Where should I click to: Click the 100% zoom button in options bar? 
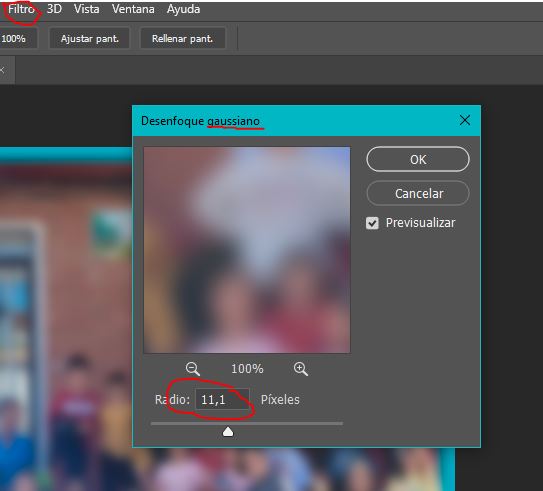click(17, 38)
